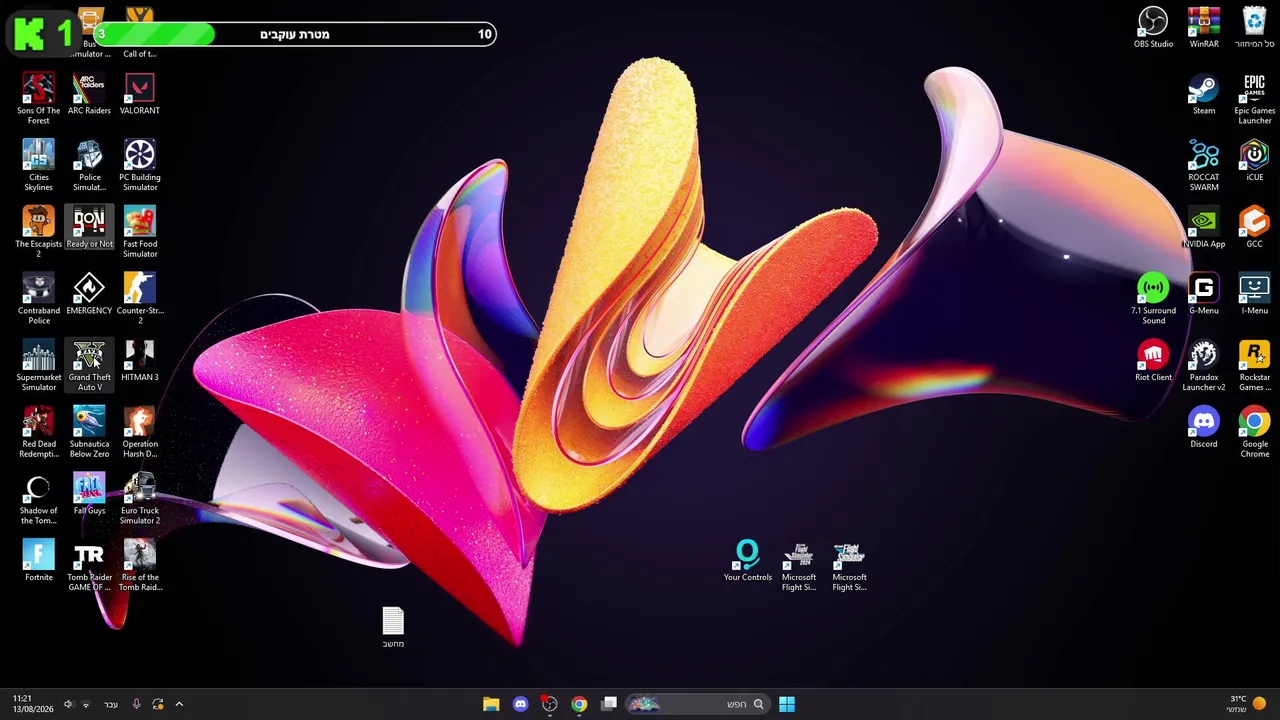1280x720 pixels.
Task: Select the EMERGENCY game icon
Action: click(x=89, y=294)
